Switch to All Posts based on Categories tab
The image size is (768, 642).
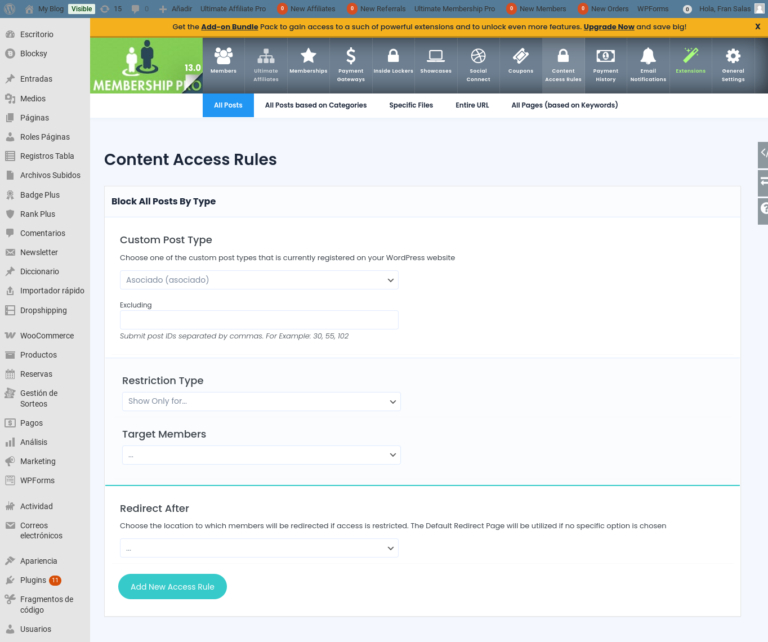pyautogui.click(x=316, y=105)
